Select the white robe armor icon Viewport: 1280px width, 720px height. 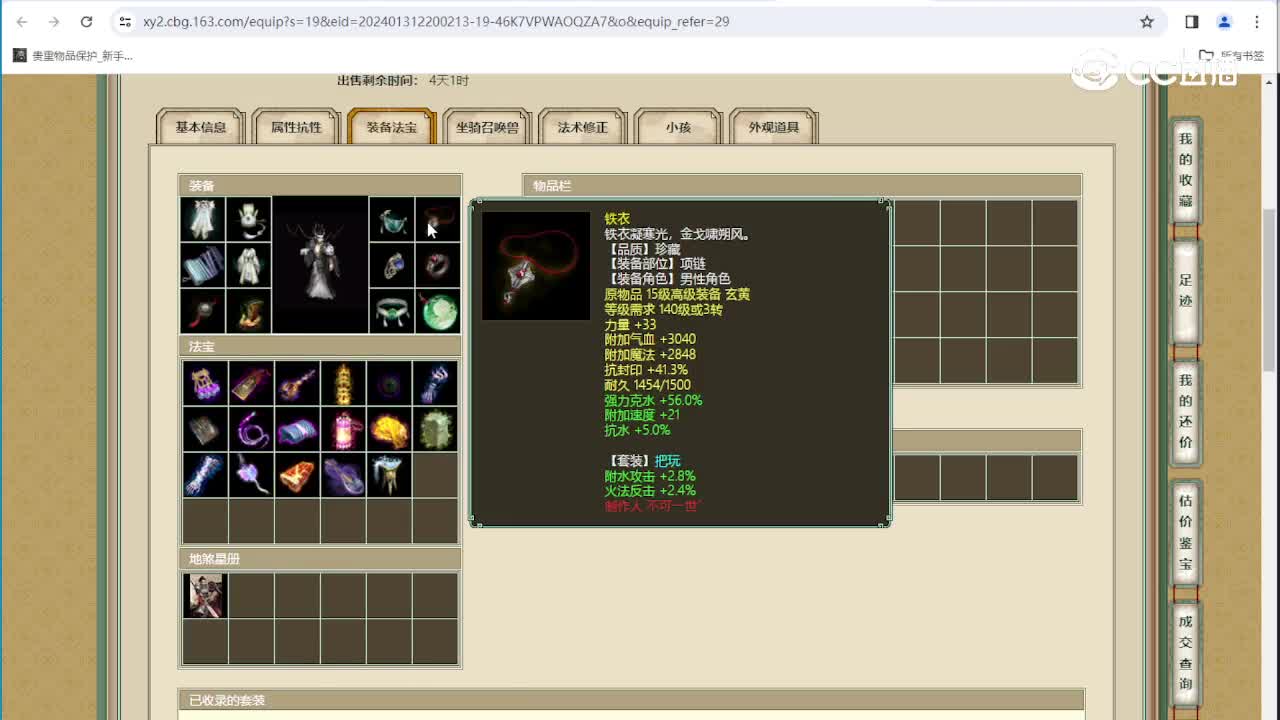(x=249, y=265)
